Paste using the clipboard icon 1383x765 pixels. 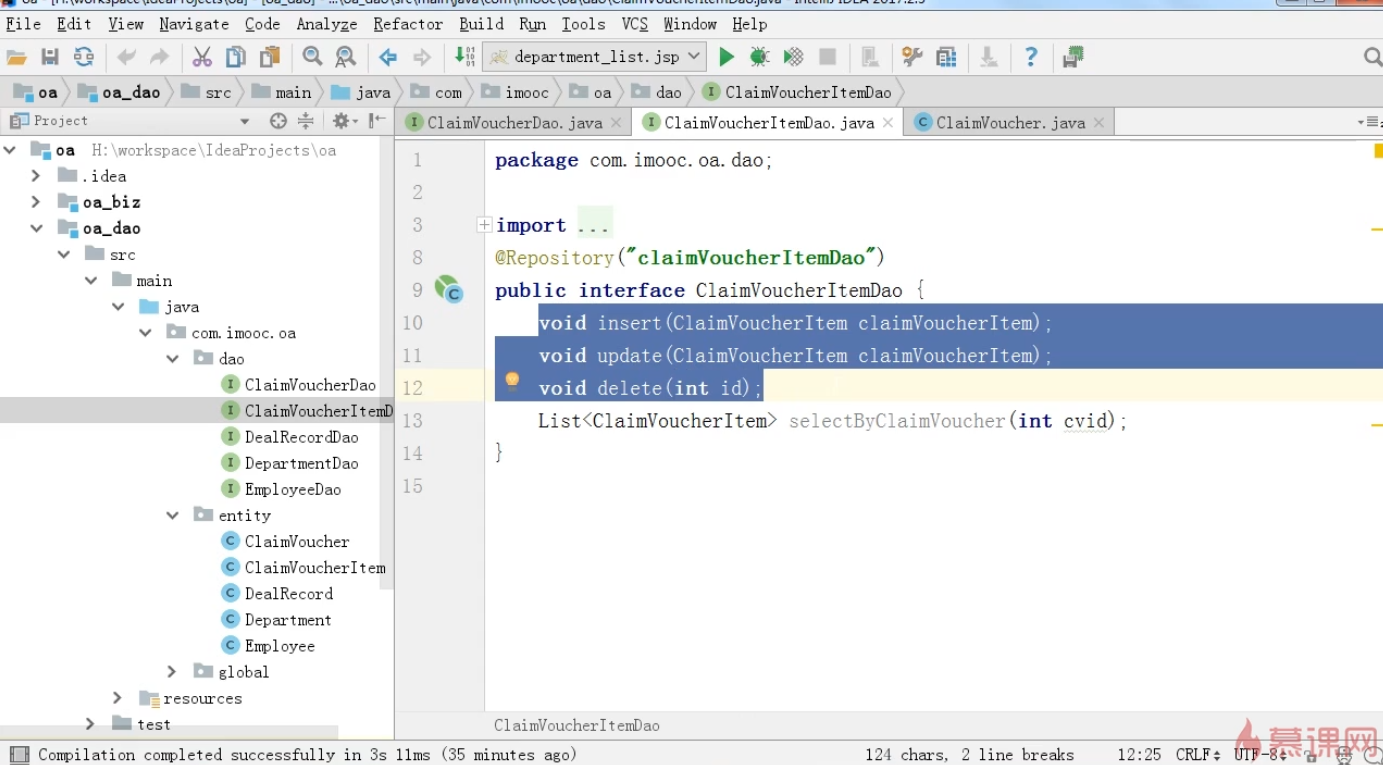(270, 57)
